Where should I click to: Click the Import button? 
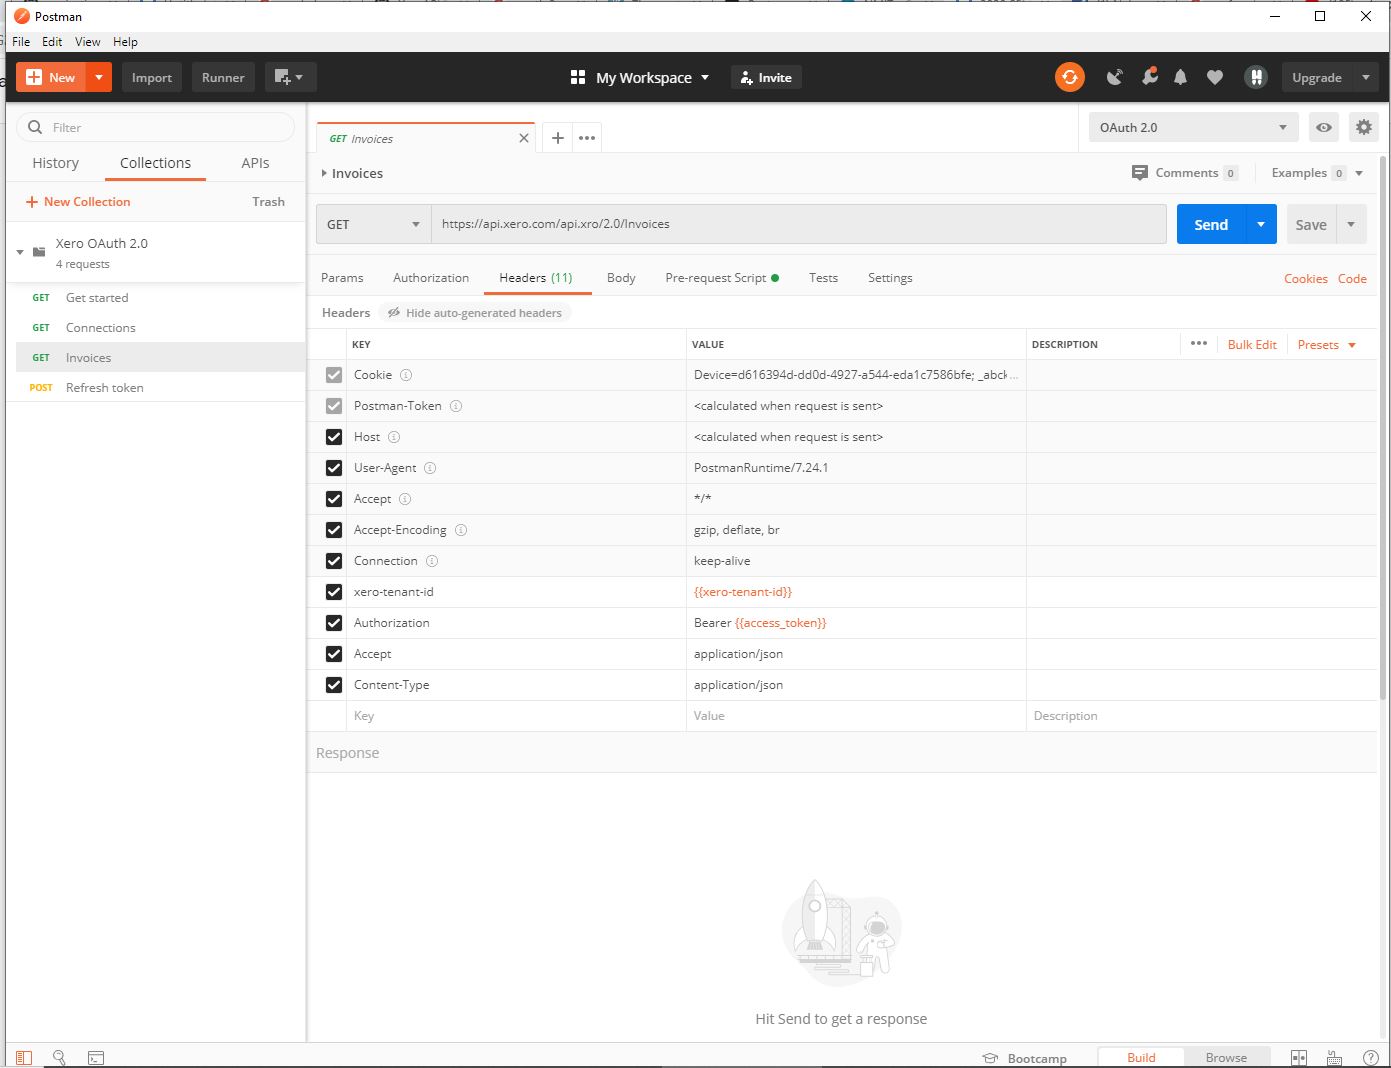(x=152, y=77)
